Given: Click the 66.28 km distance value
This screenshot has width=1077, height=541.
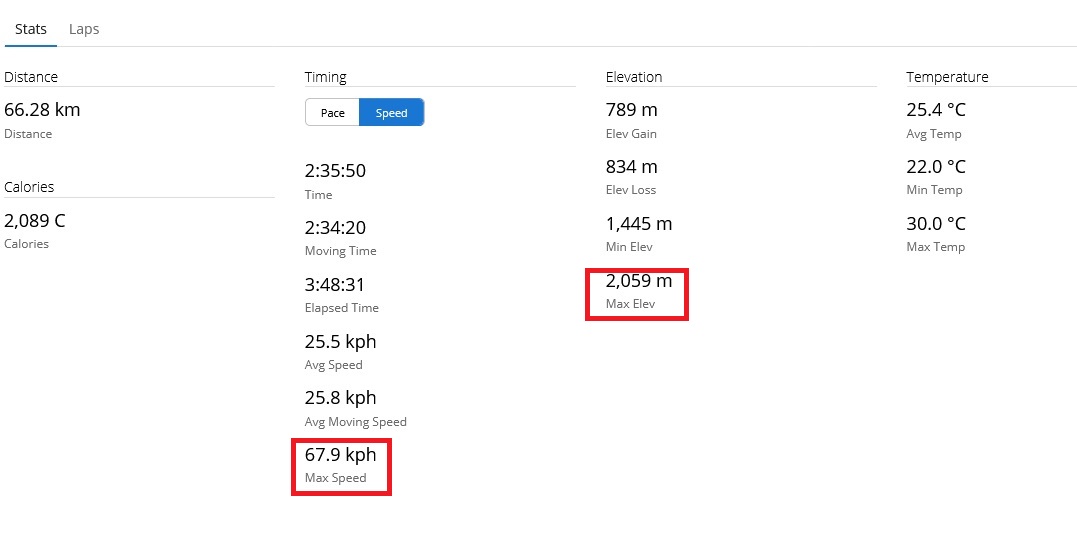Looking at the screenshot, I should (42, 110).
